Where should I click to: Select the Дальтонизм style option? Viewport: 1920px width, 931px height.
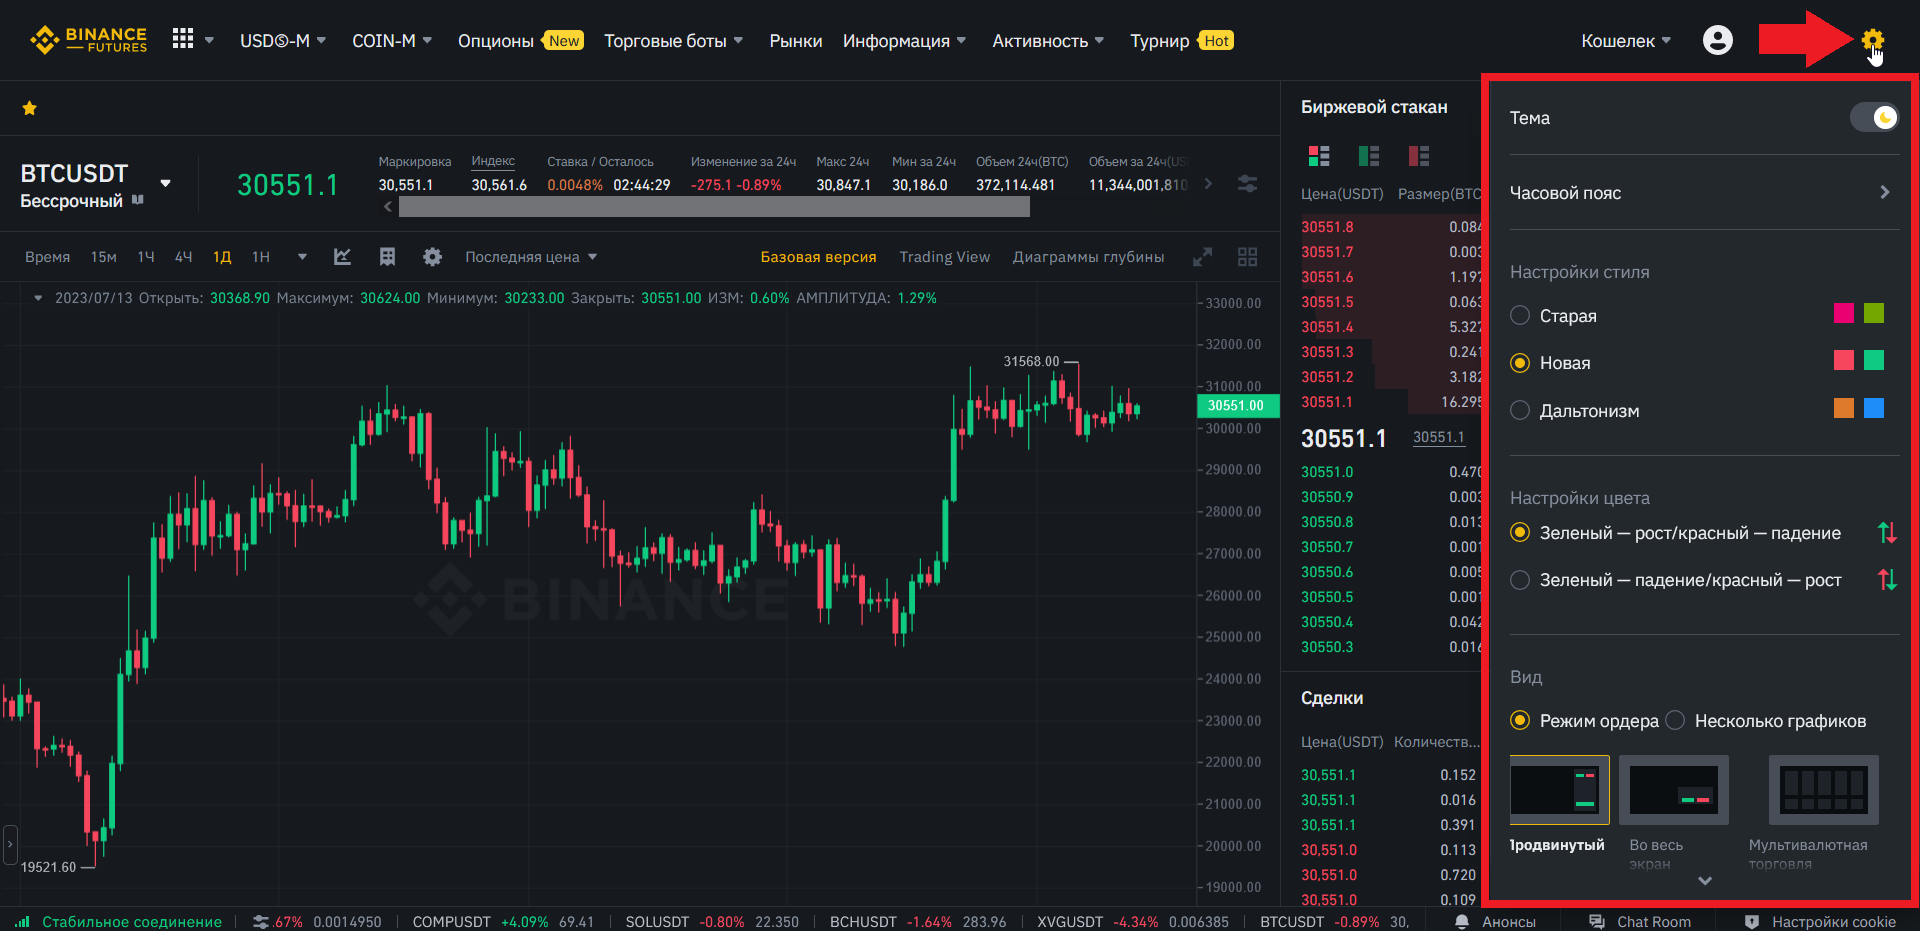(x=1520, y=411)
